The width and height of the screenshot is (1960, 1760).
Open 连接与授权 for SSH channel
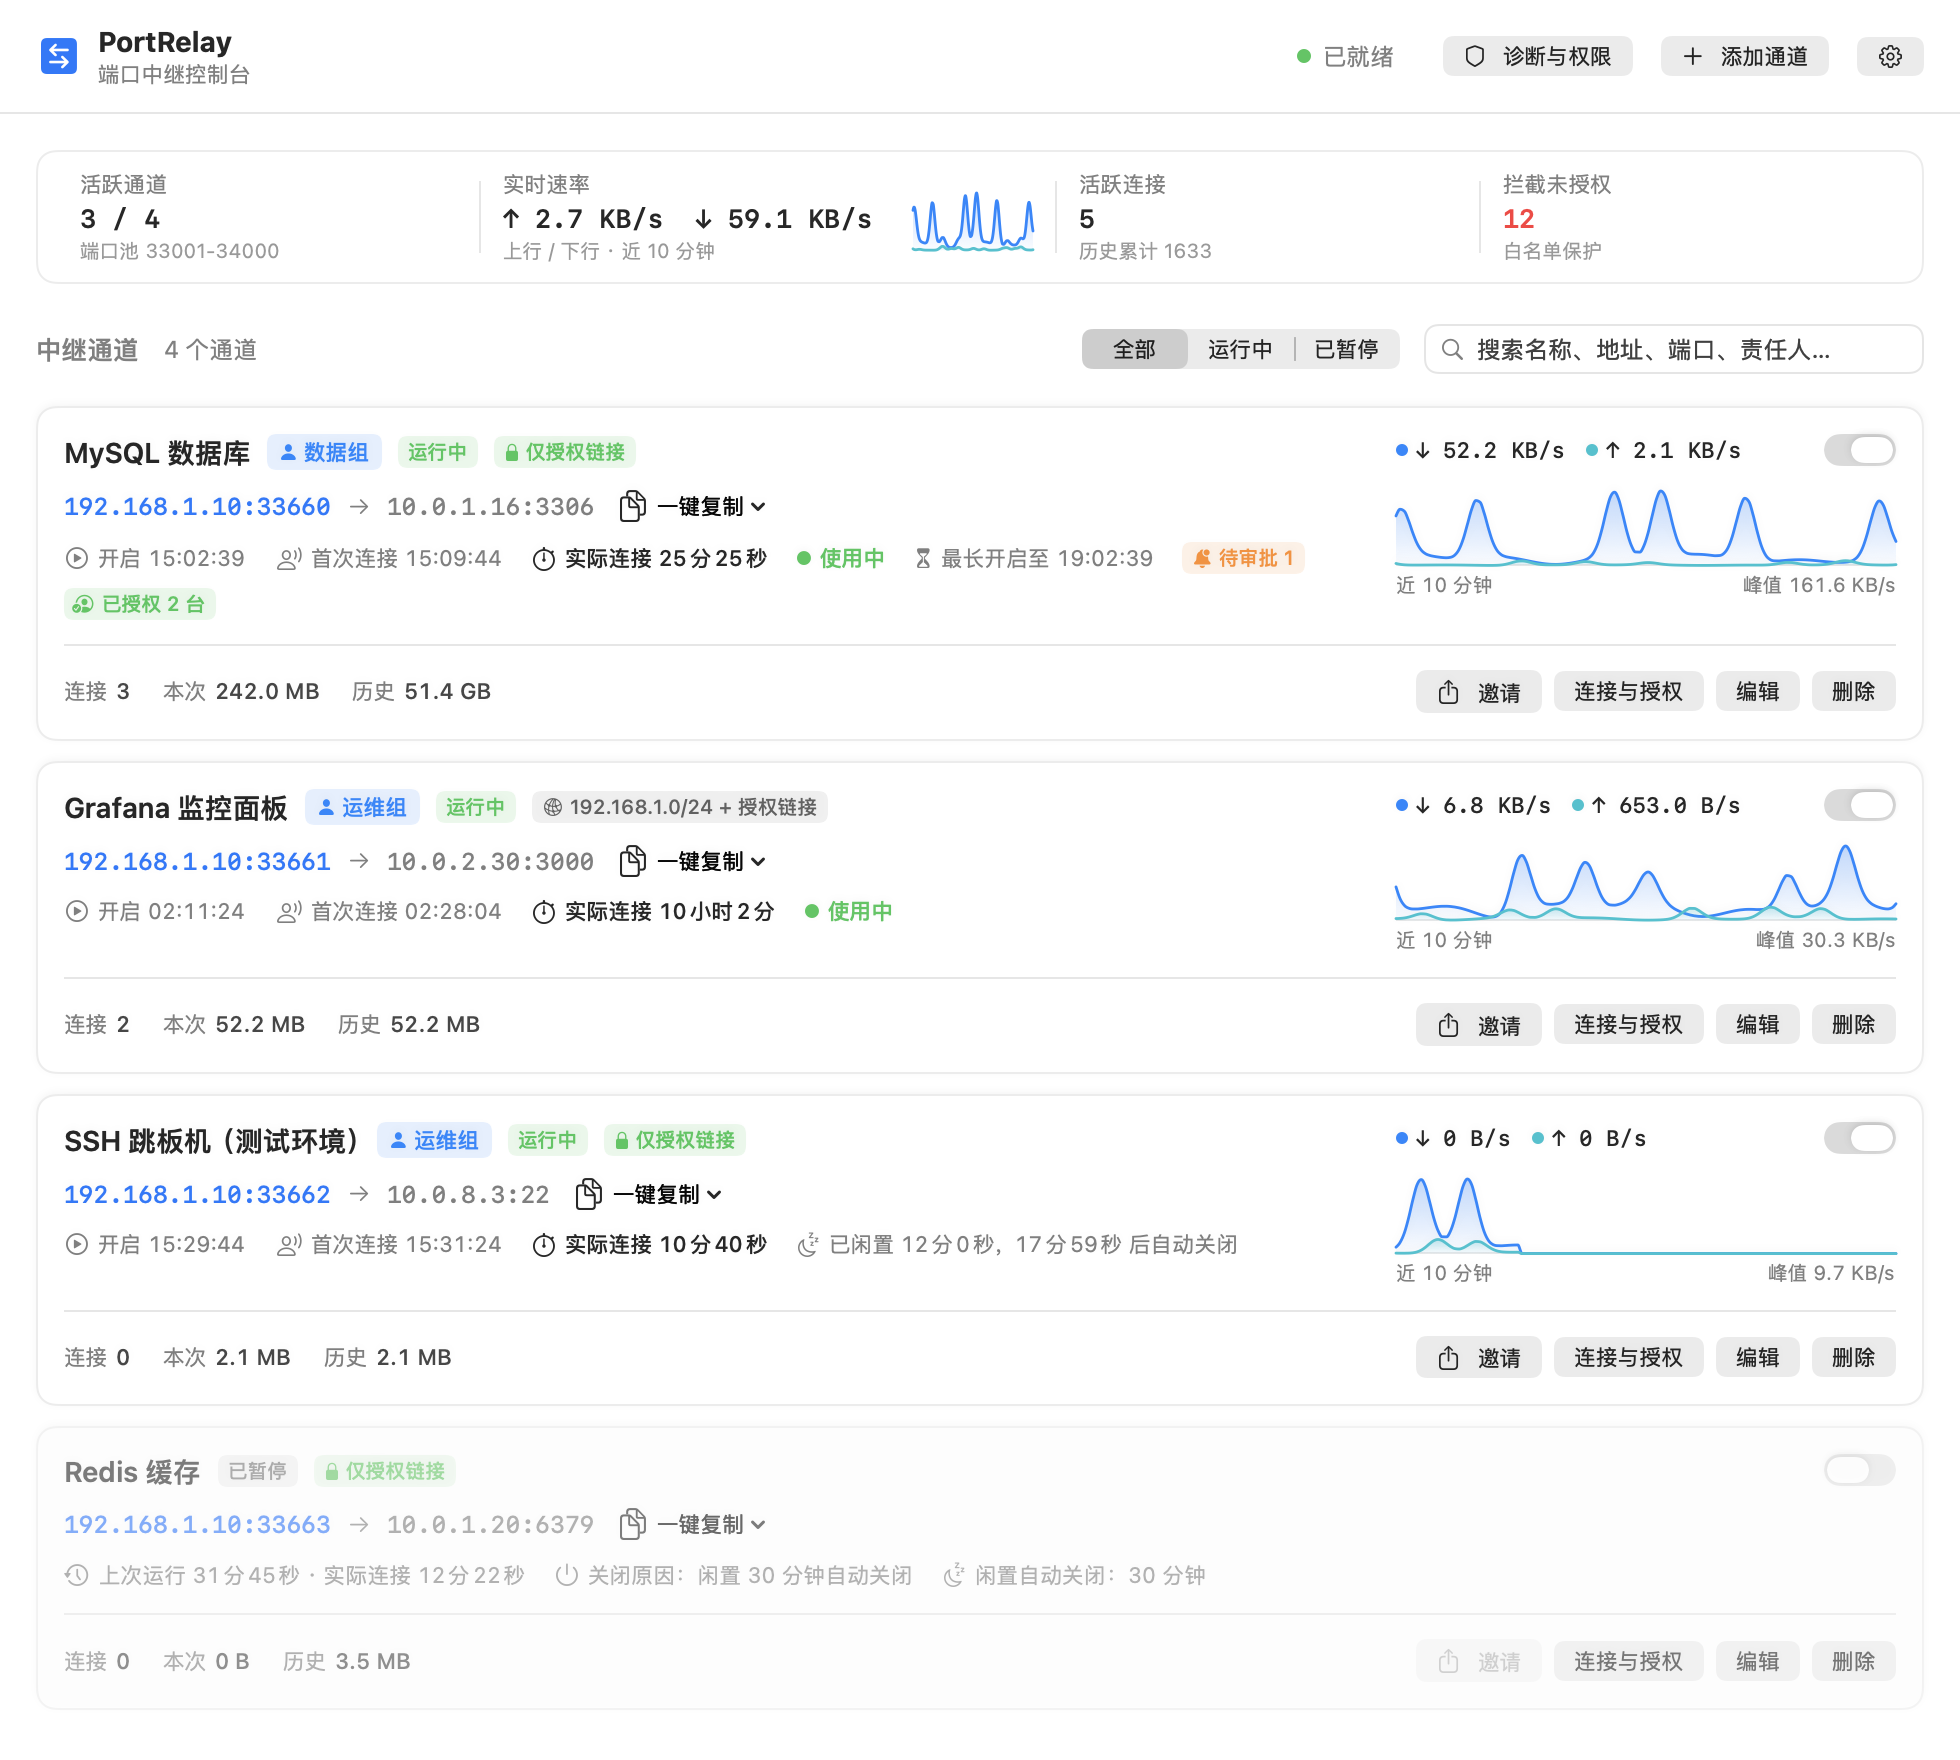(1628, 1357)
